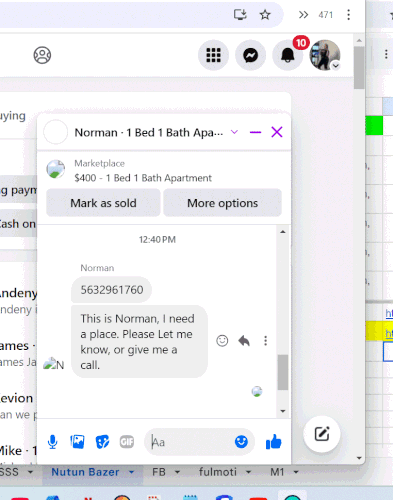This screenshot has height=500, width=393.
Task: Click the chat scrollbar thumb
Action: coord(283,372)
